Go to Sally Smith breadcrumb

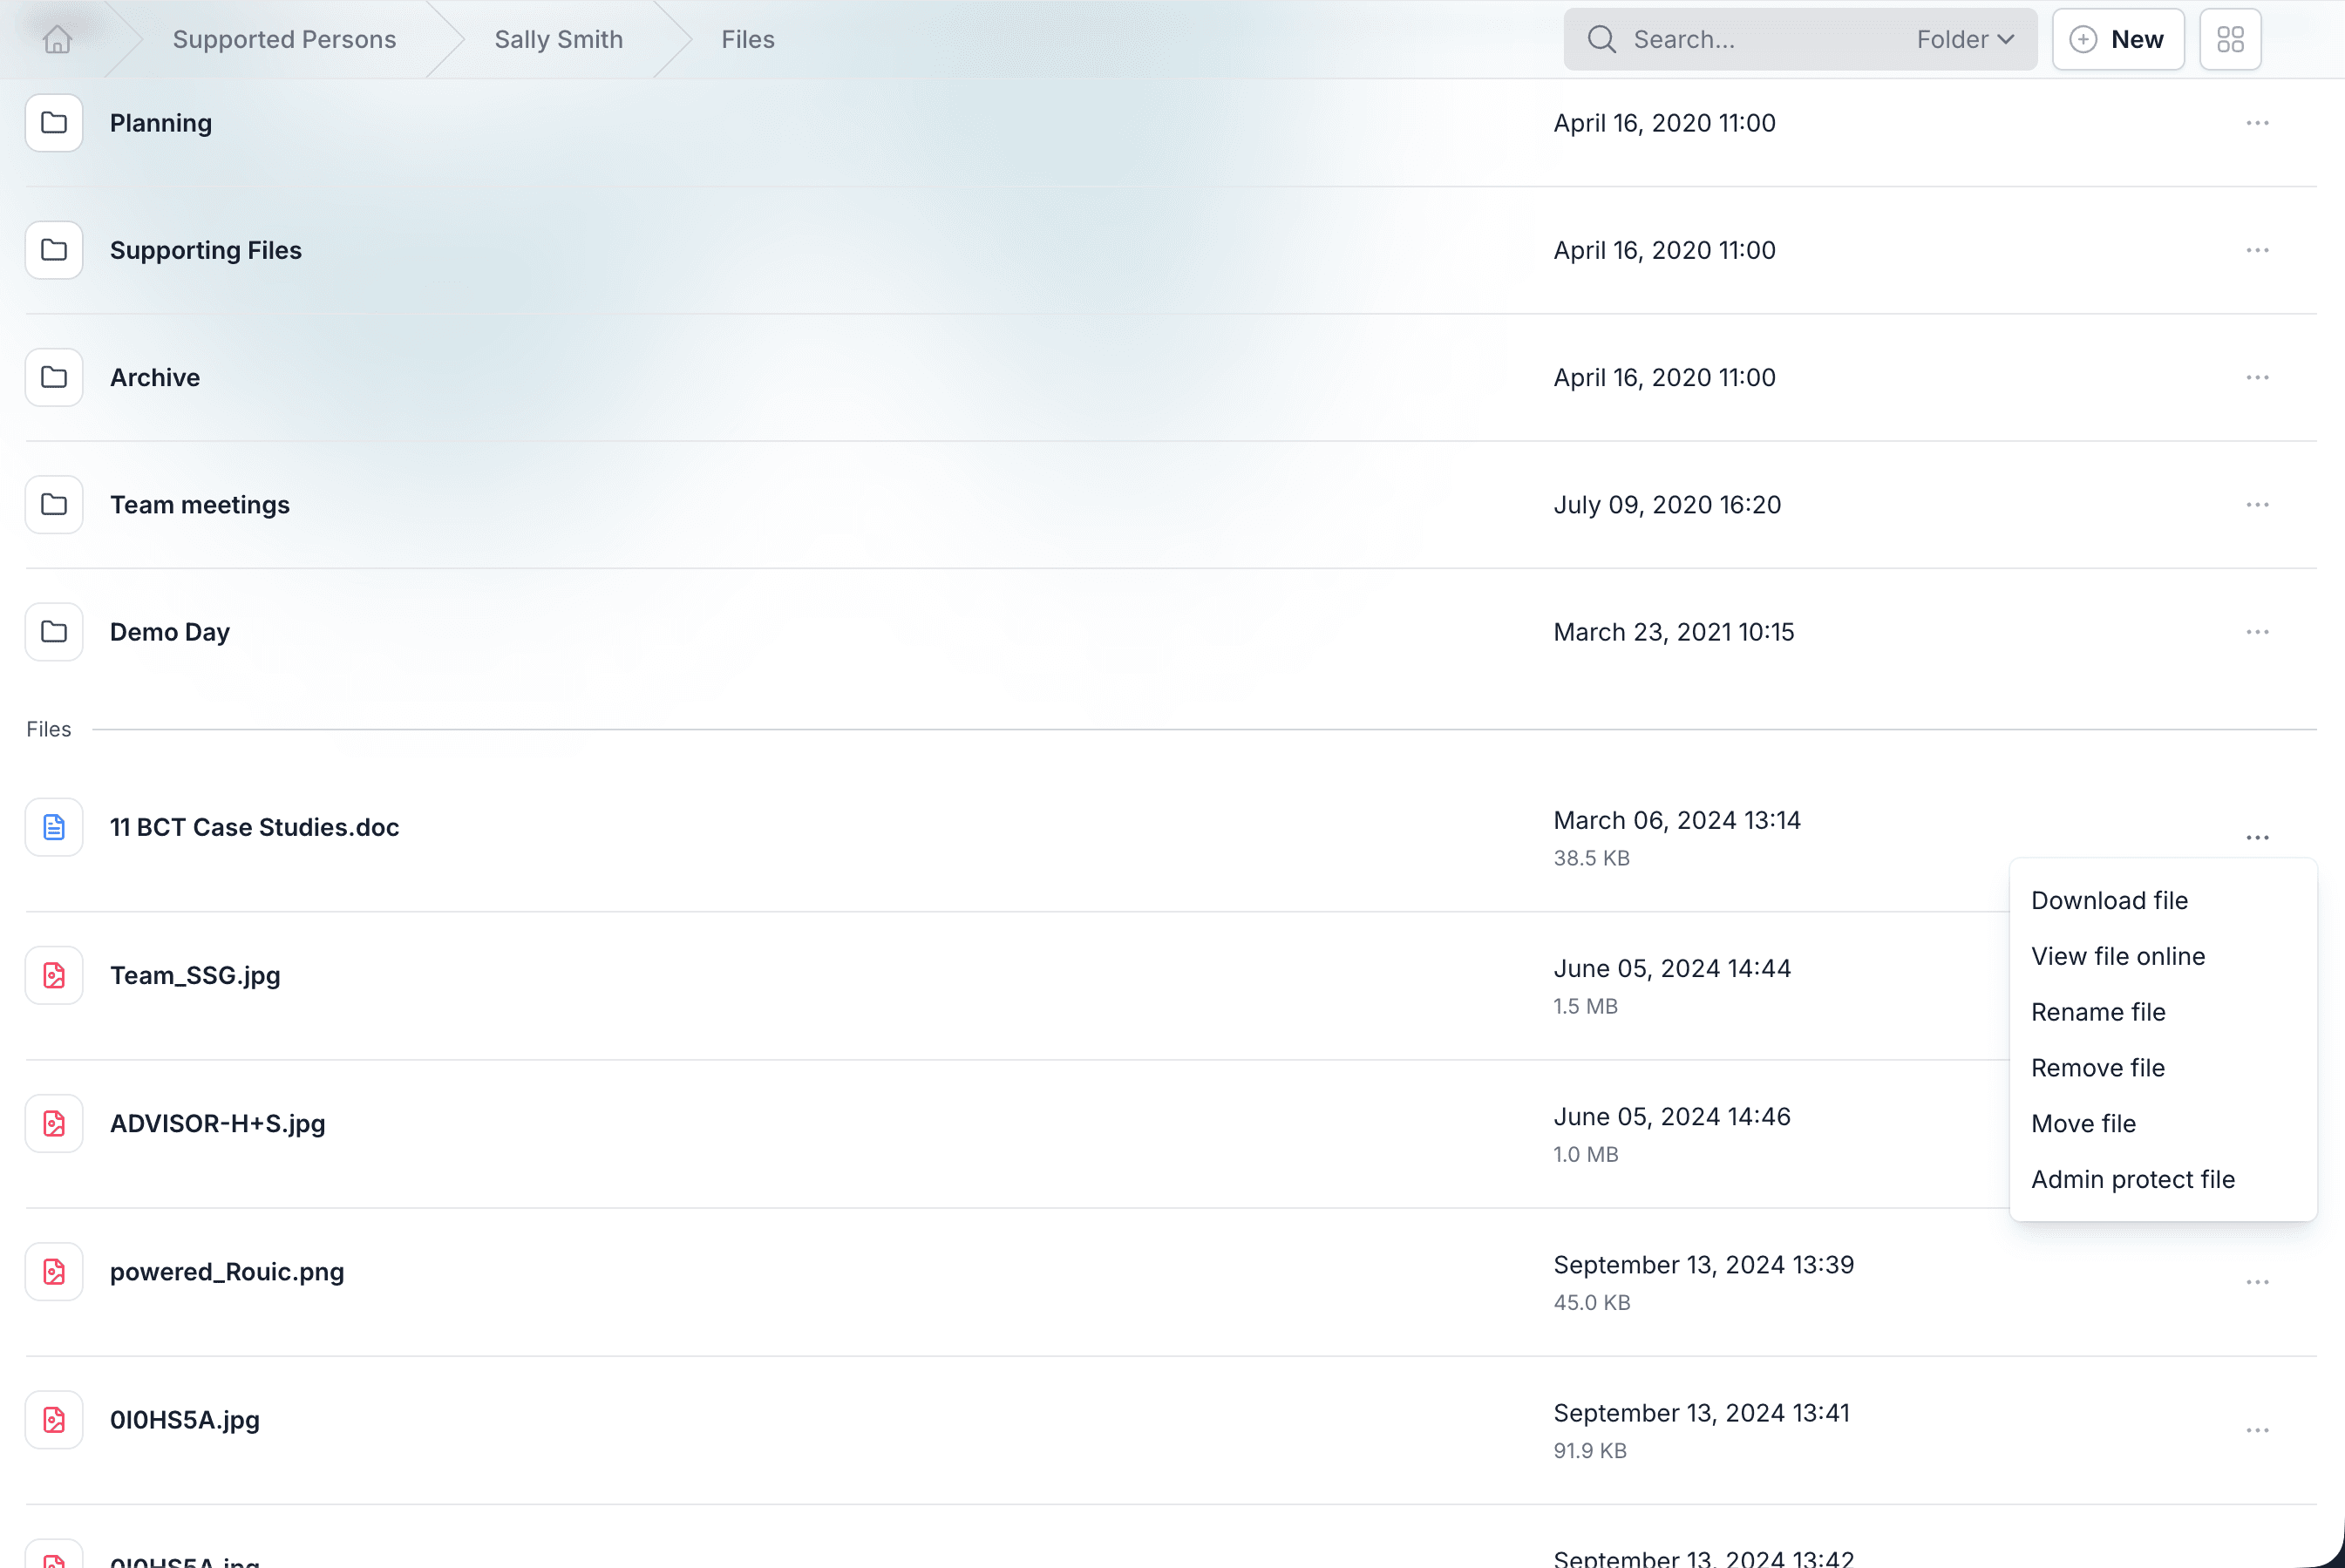[558, 39]
